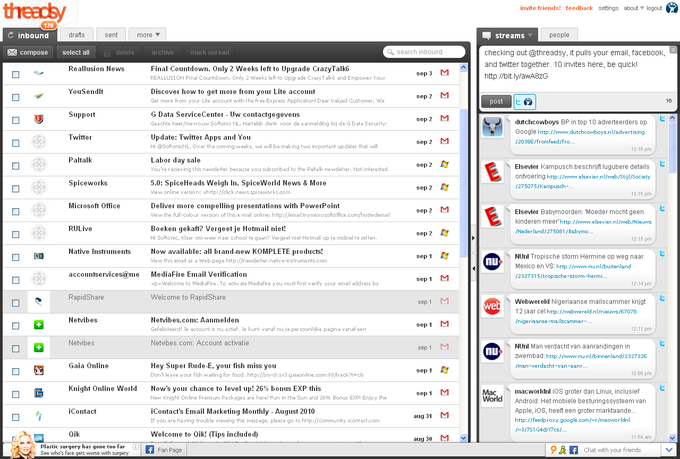Click the streams scrollbar up arrow
680x459 pixels.
click(x=672, y=118)
